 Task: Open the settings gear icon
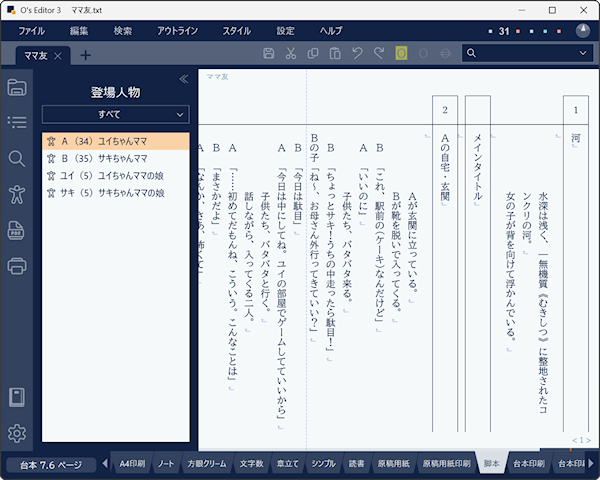click(x=16, y=433)
